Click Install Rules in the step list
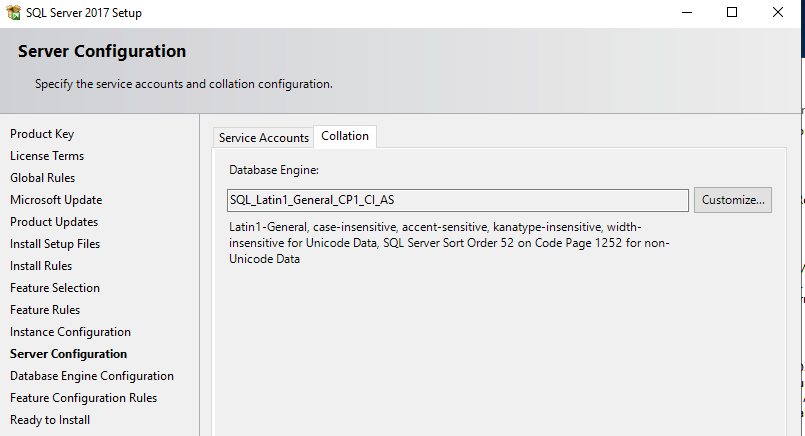The height and width of the screenshot is (436, 805). click(41, 266)
